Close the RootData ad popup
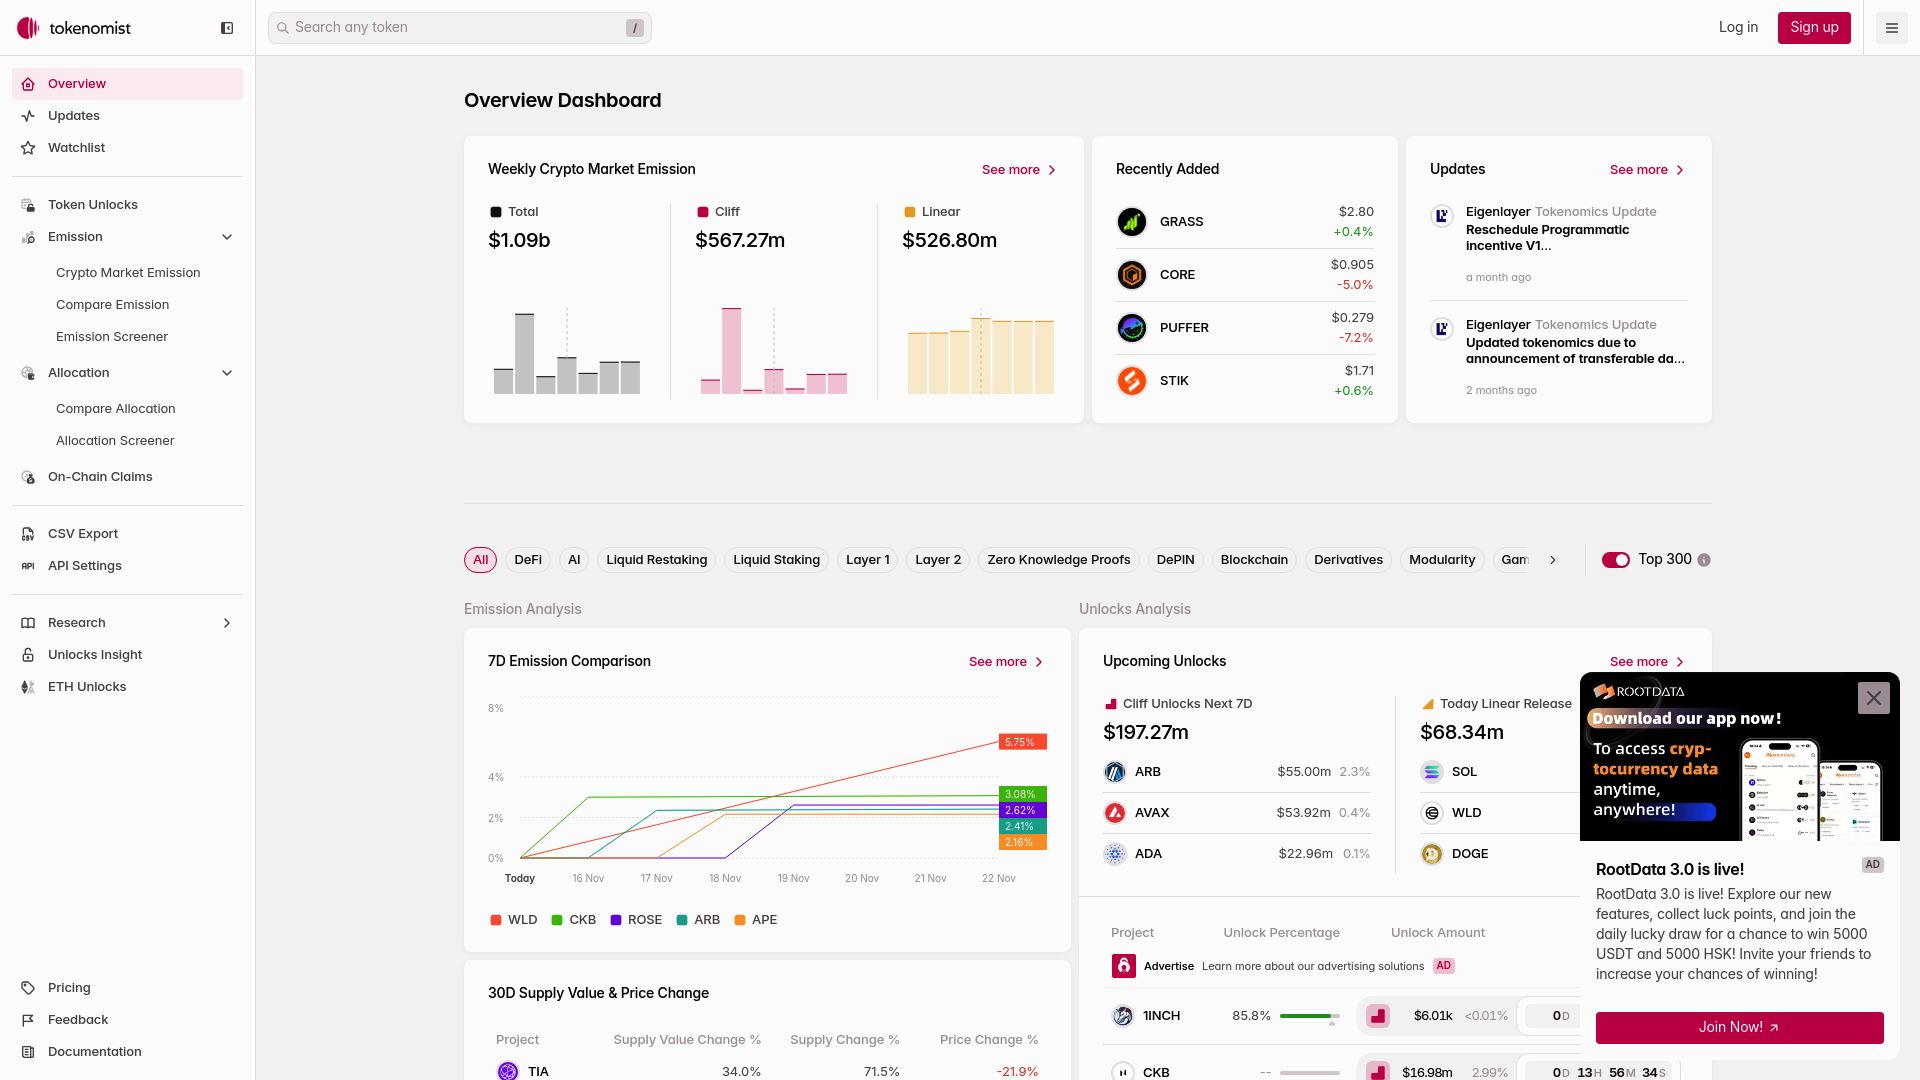Image resolution: width=1920 pixels, height=1080 pixels. tap(1874, 698)
